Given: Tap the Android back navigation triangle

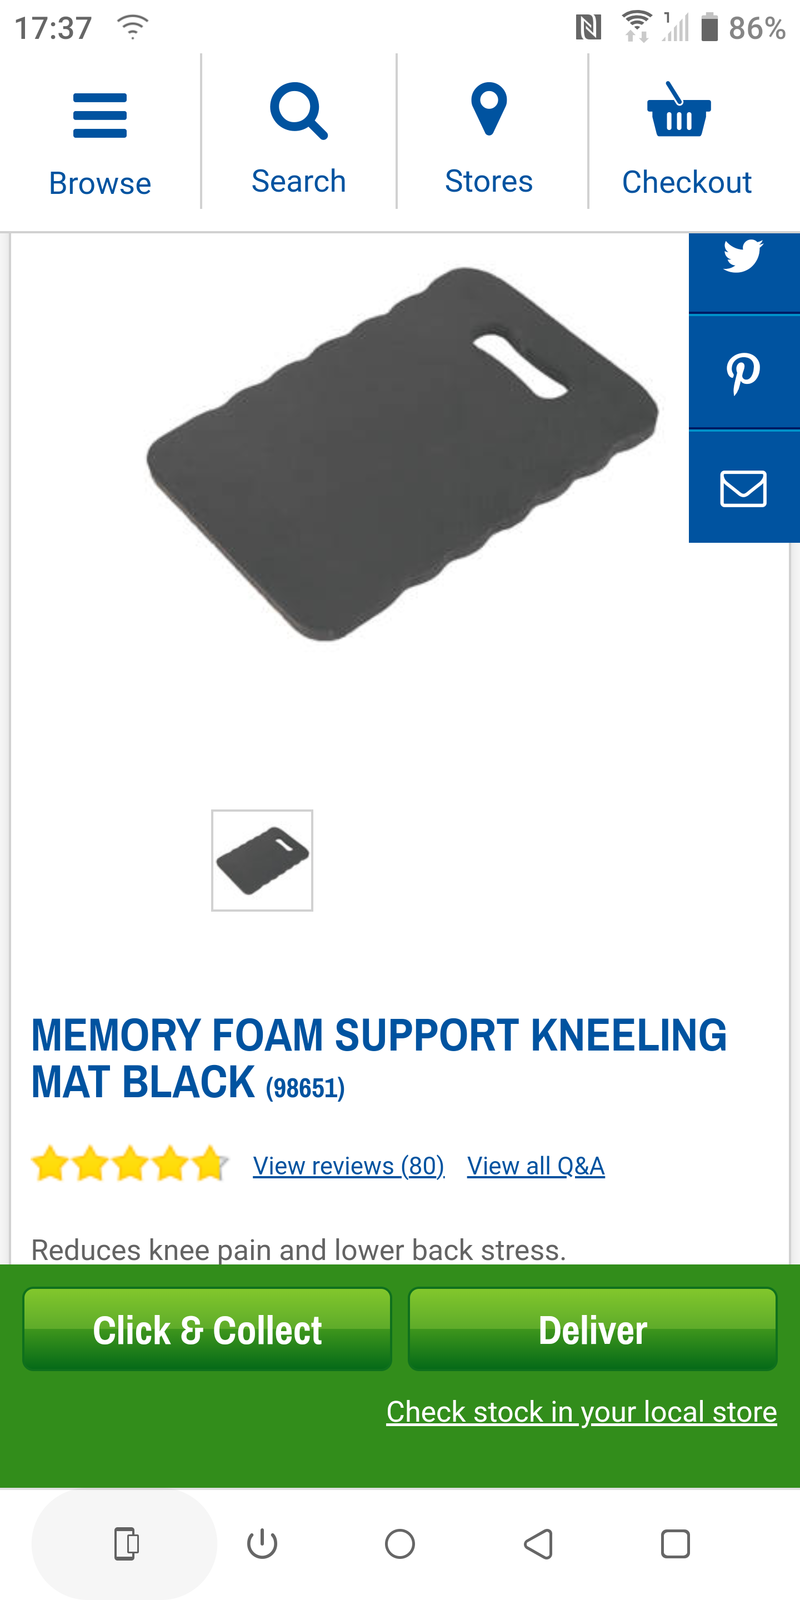Looking at the screenshot, I should pyautogui.click(x=538, y=1544).
